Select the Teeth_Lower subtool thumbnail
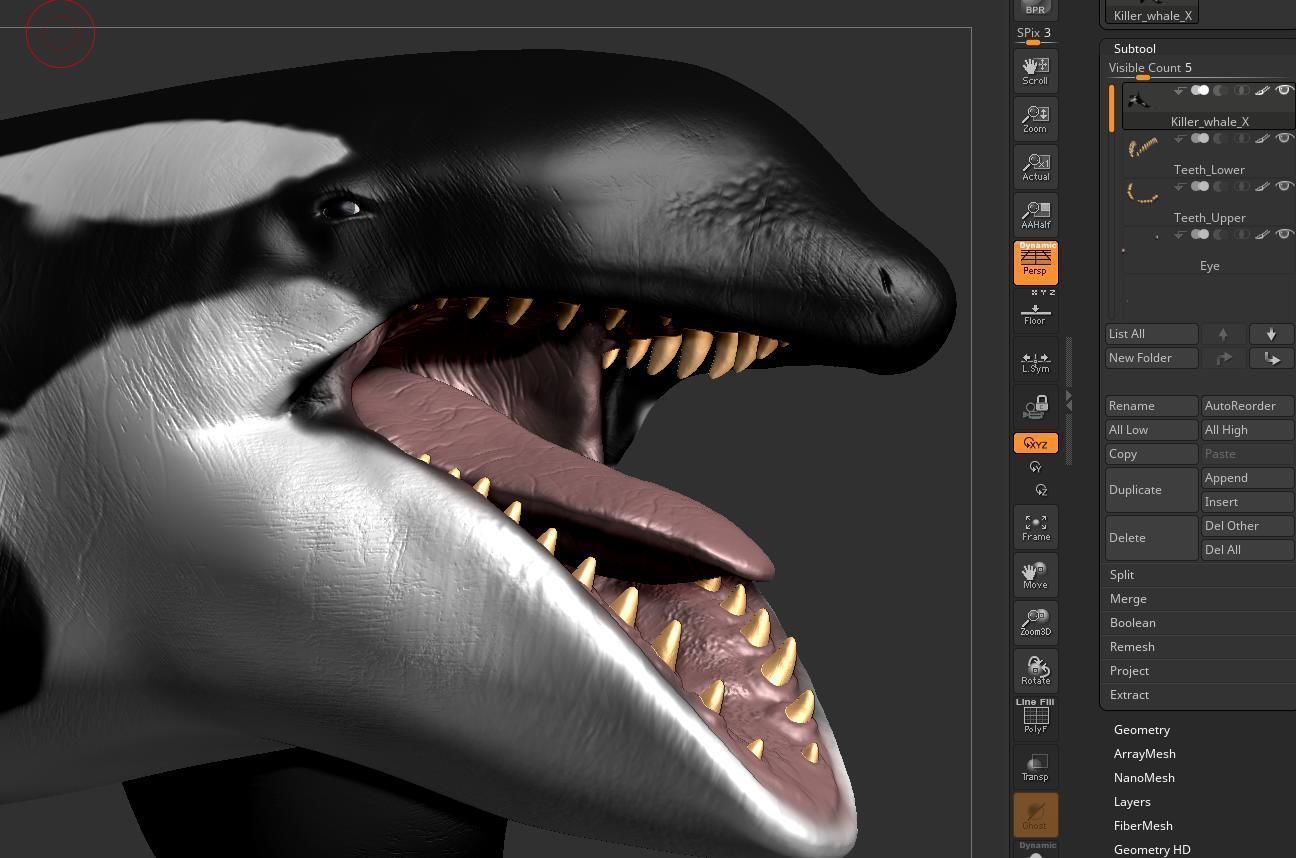The height and width of the screenshot is (858, 1296). click(1143, 149)
